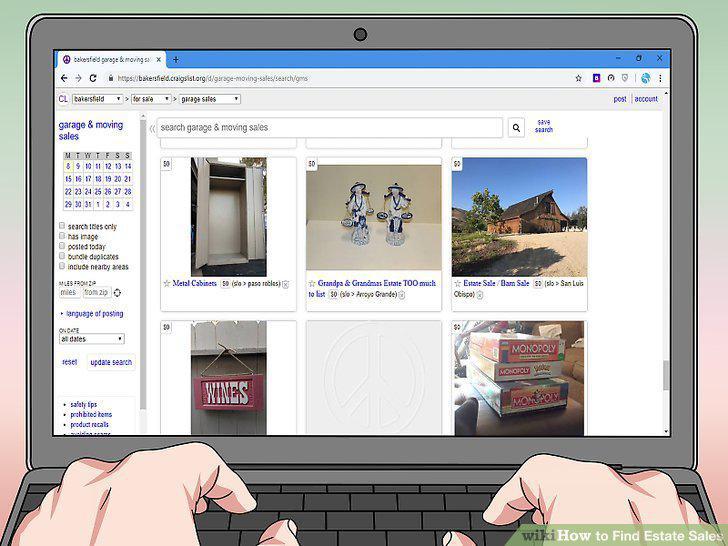Click the purple extension icon in the toolbar

[x=597, y=78]
